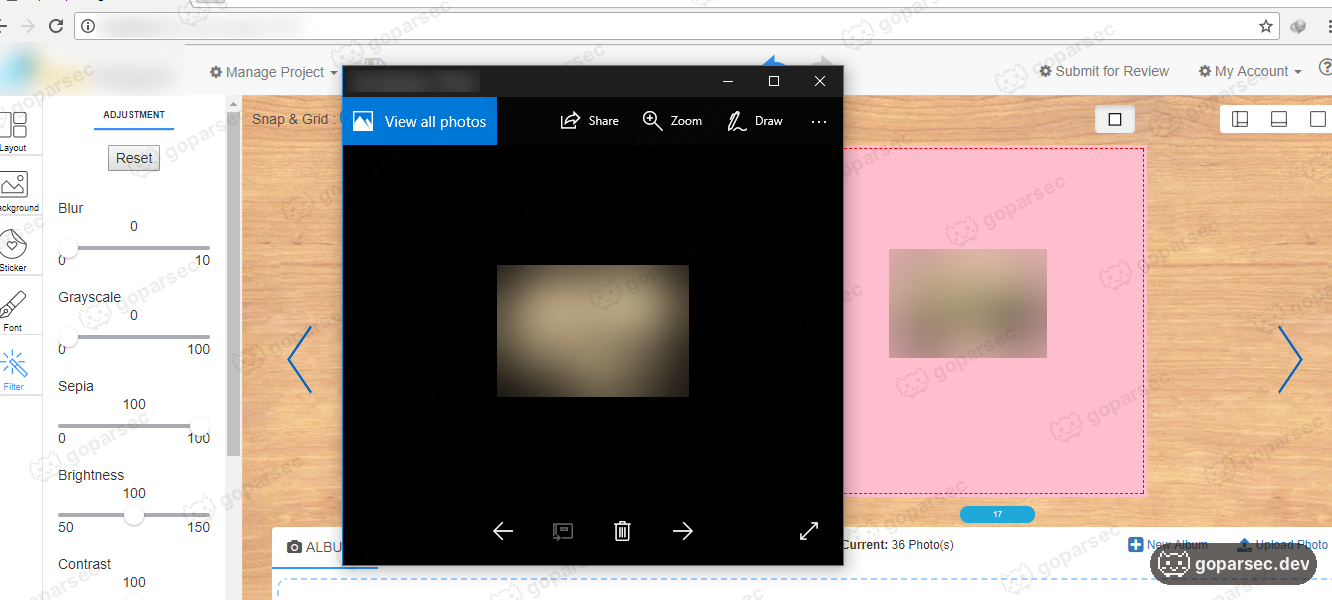
Task: Minimize the Photos window
Action: [728, 81]
